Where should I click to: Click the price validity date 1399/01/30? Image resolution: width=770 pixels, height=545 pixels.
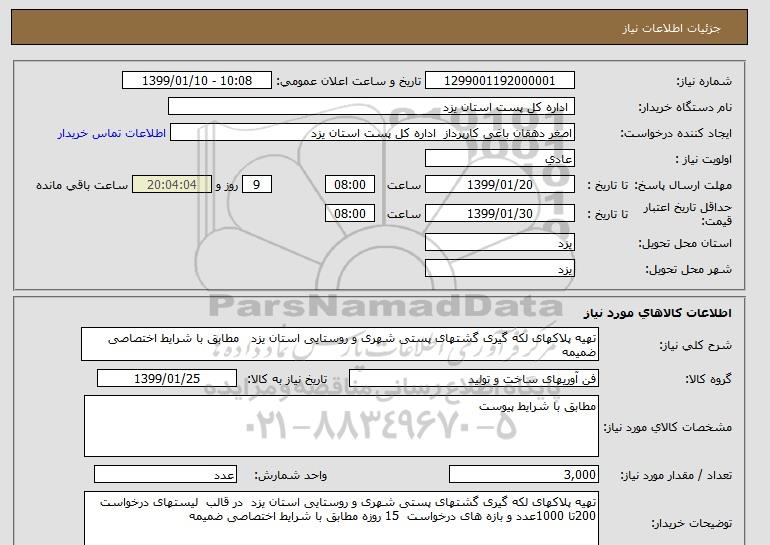point(499,214)
